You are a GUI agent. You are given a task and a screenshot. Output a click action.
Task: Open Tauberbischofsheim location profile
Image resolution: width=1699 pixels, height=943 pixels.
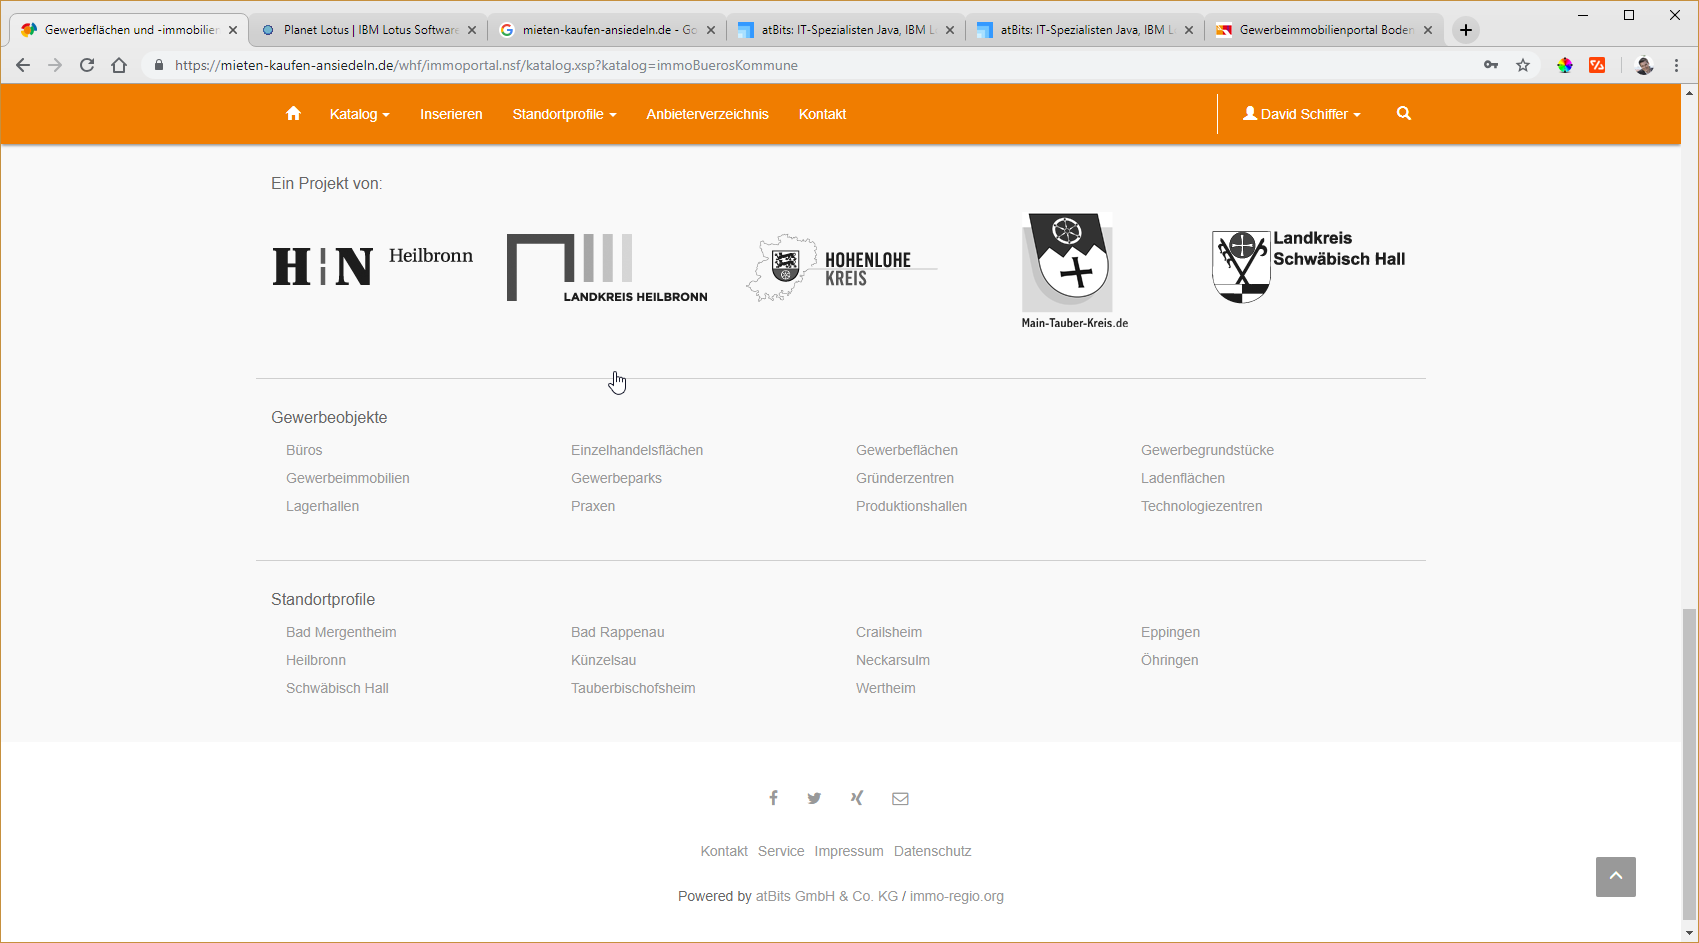tap(633, 688)
